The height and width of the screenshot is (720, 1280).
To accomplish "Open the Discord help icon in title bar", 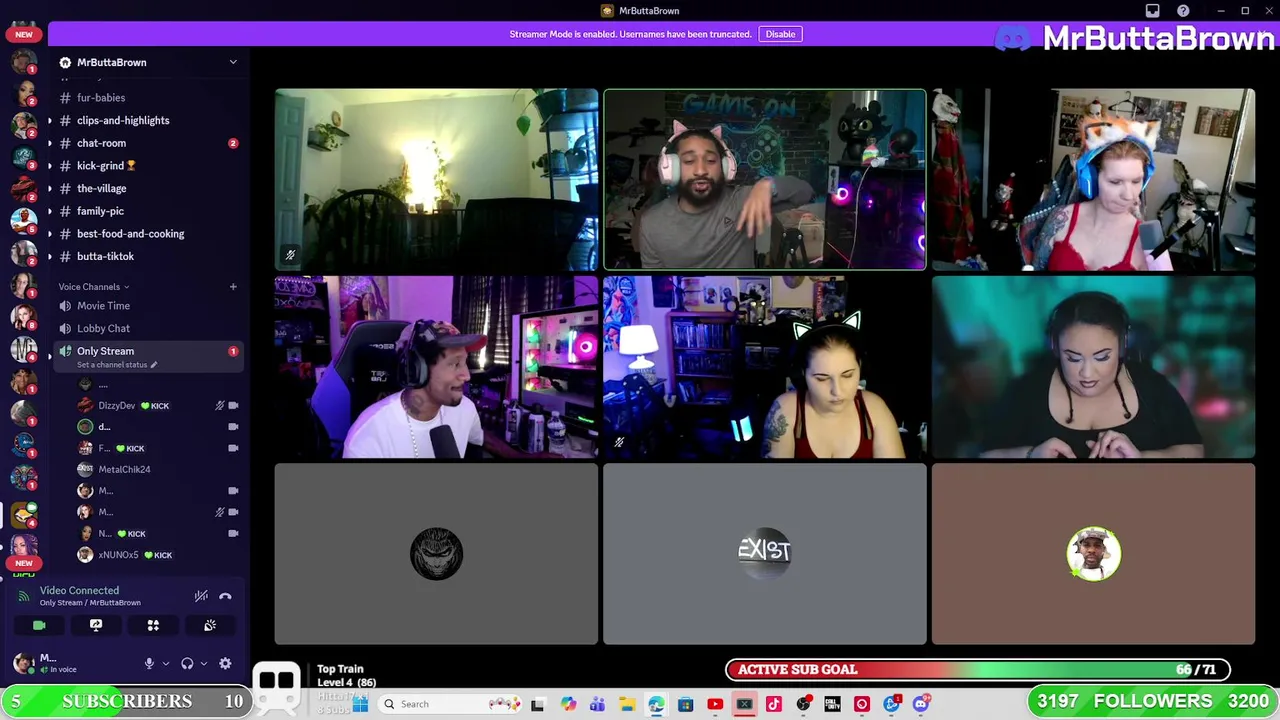I will [x=1183, y=11].
